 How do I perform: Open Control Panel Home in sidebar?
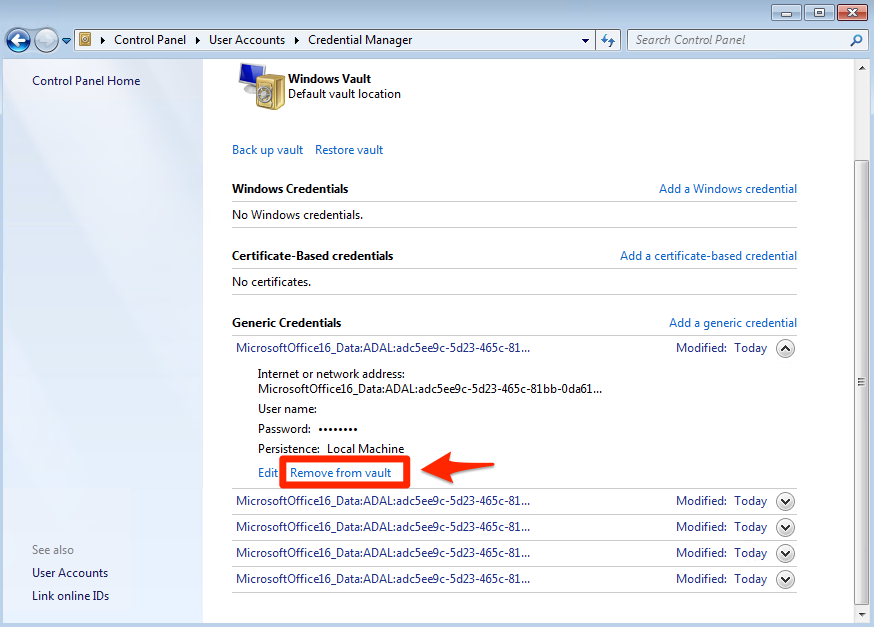86,81
